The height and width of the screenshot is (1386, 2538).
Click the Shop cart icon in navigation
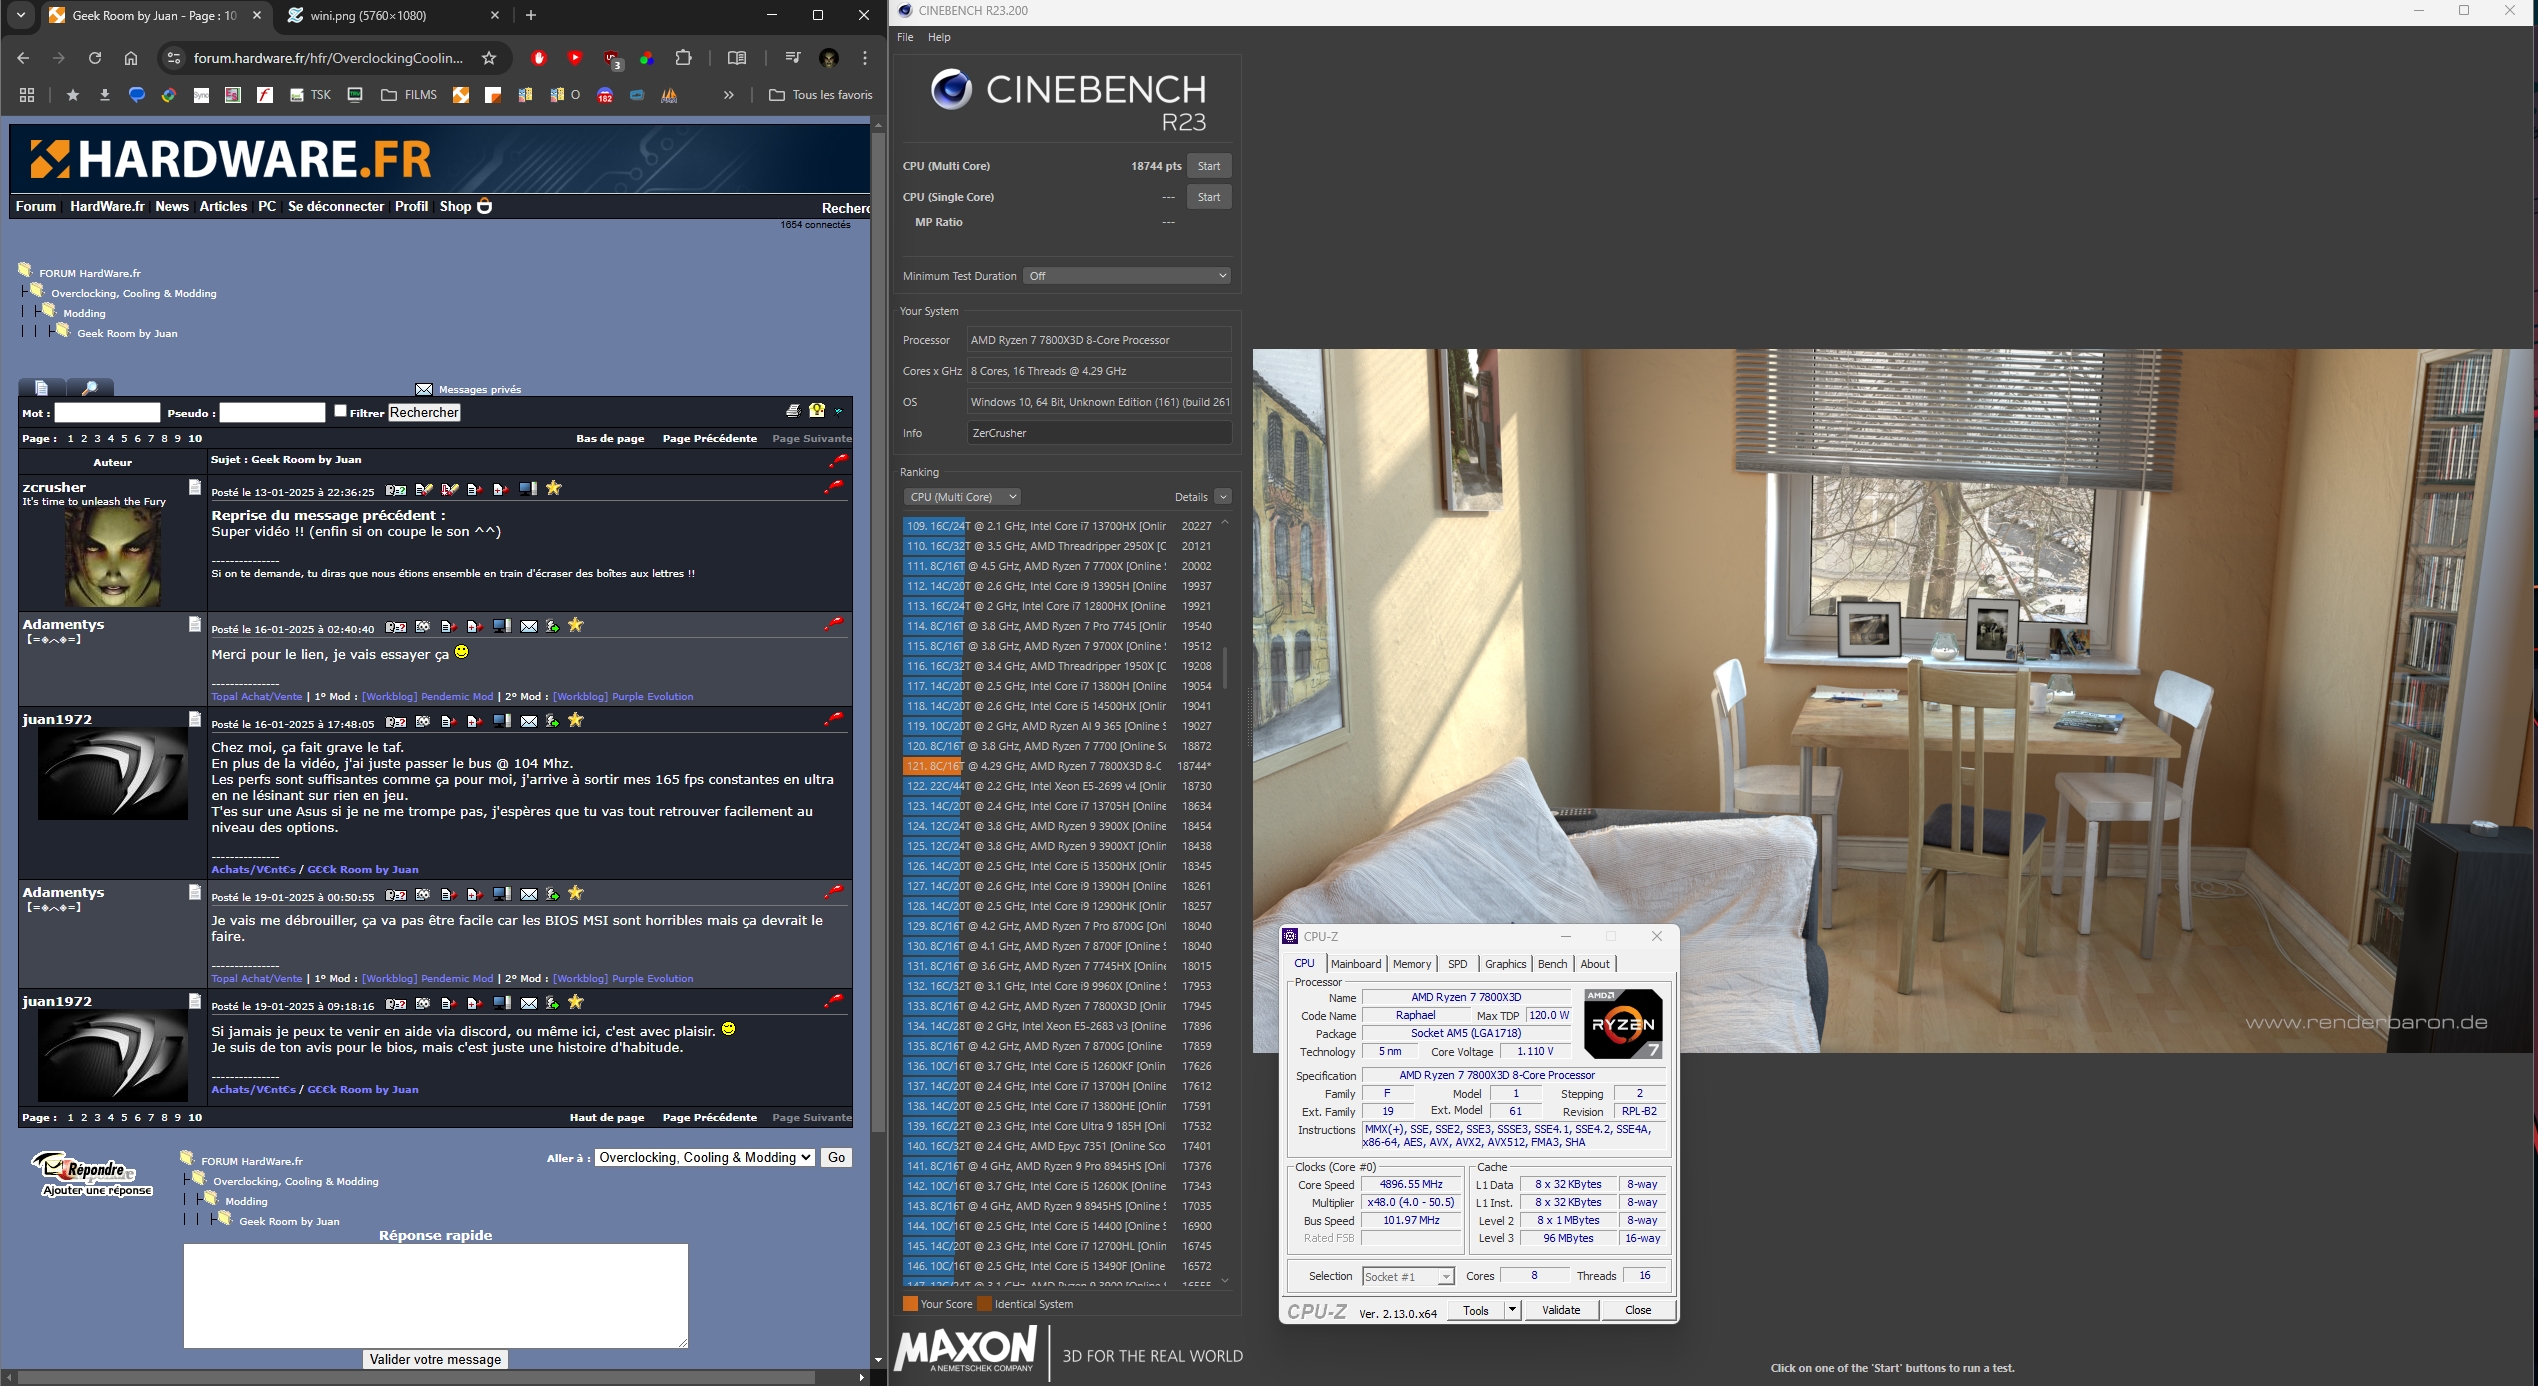(x=485, y=206)
